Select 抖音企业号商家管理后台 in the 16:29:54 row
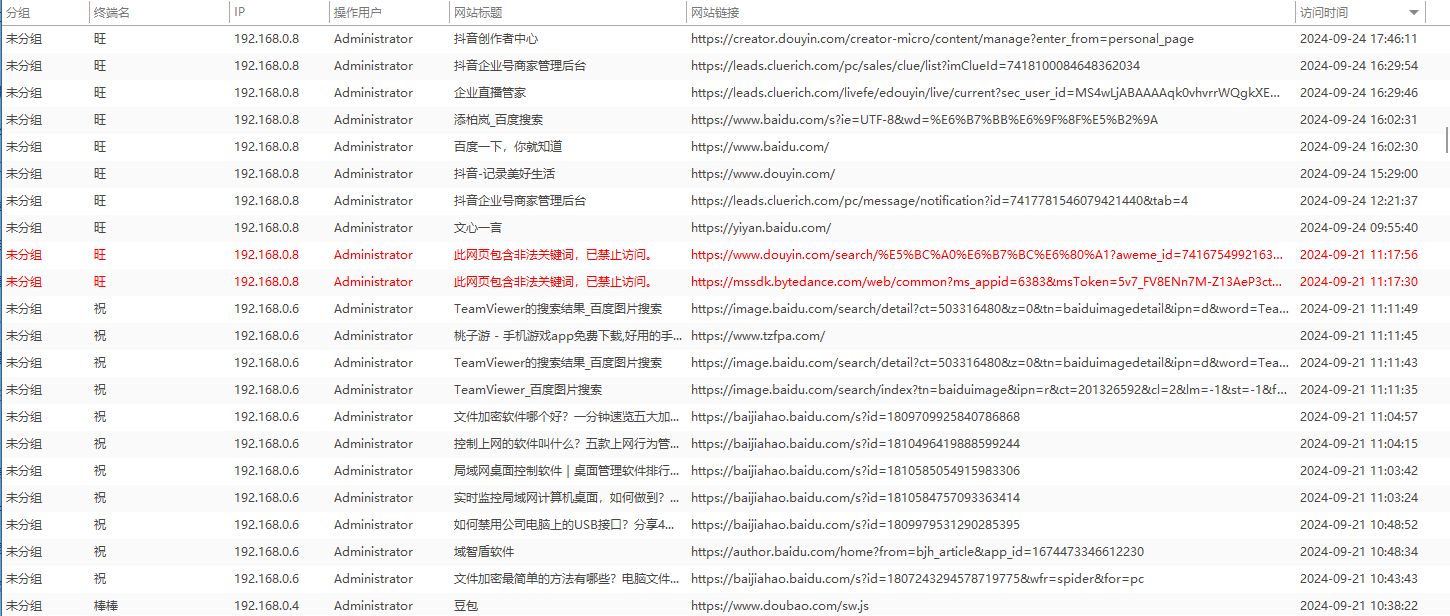 (x=520, y=66)
